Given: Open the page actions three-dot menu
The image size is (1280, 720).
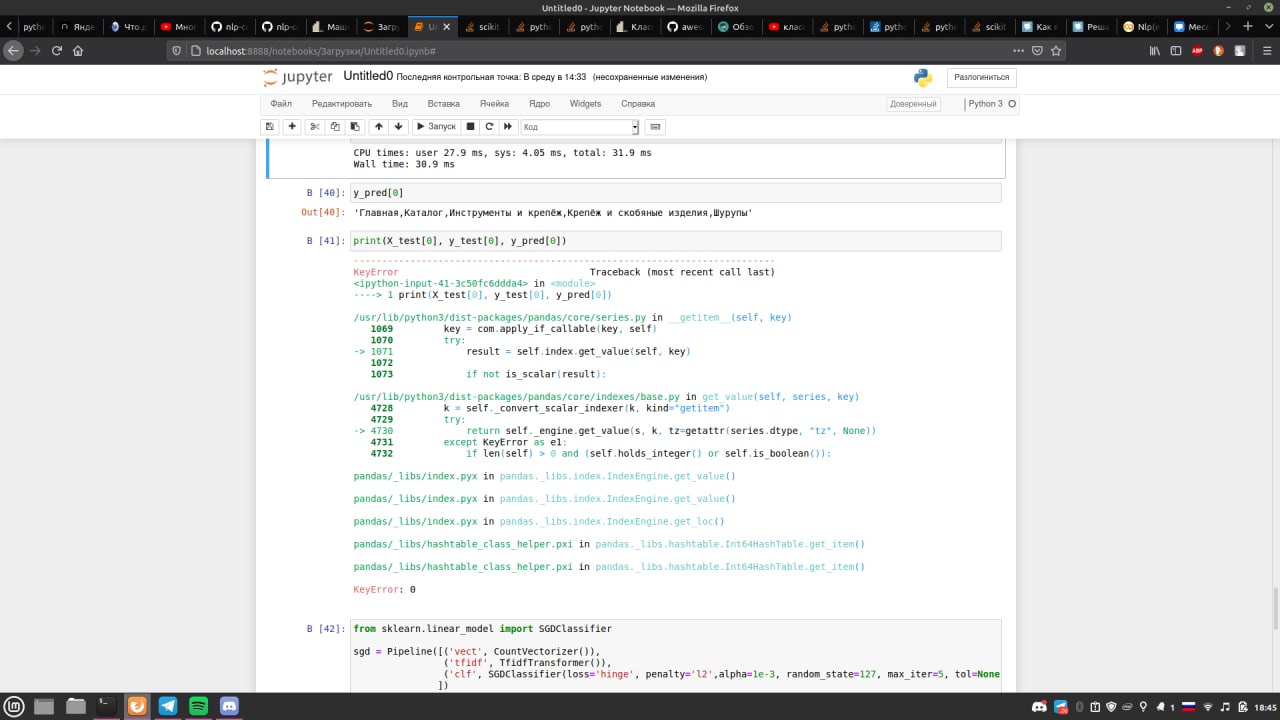Looking at the screenshot, I should [x=1018, y=50].
